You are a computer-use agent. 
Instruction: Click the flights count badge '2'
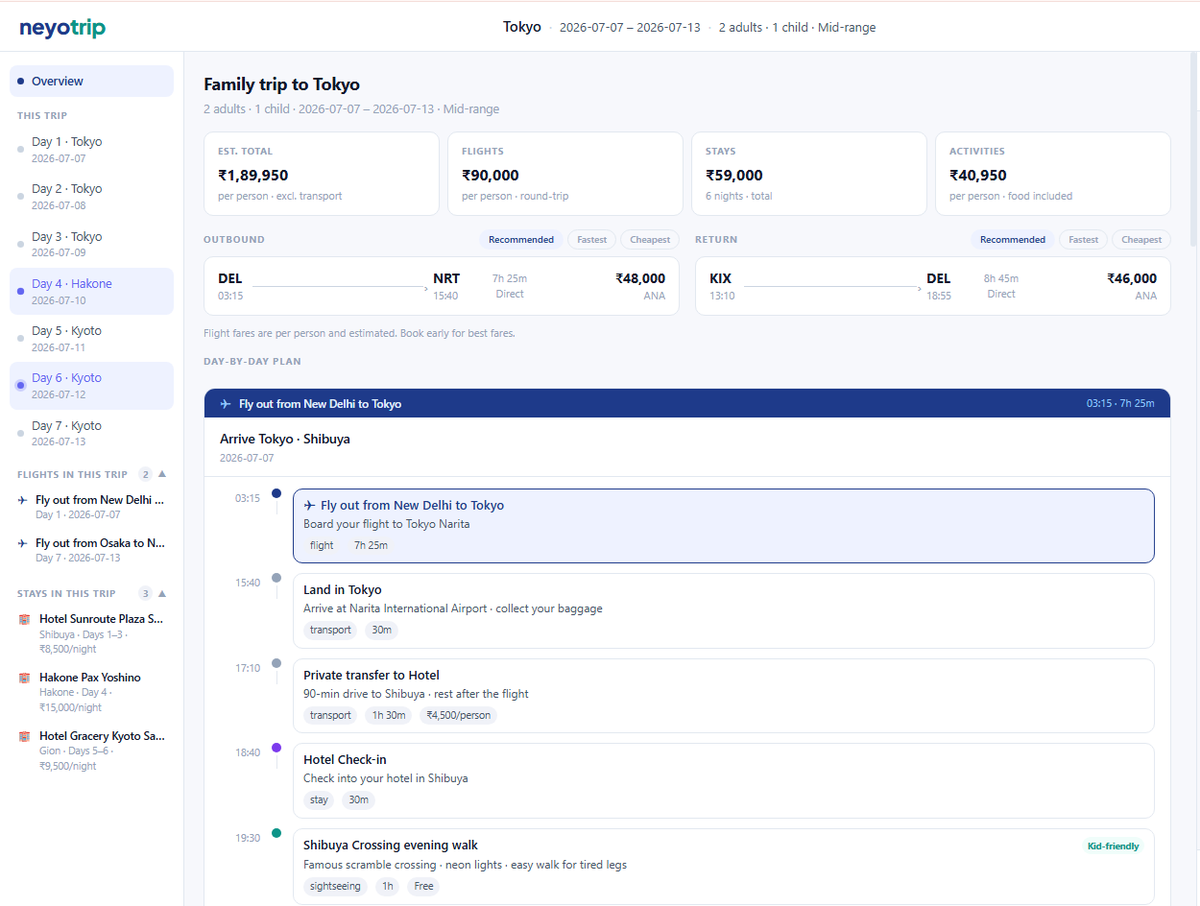(x=145, y=474)
